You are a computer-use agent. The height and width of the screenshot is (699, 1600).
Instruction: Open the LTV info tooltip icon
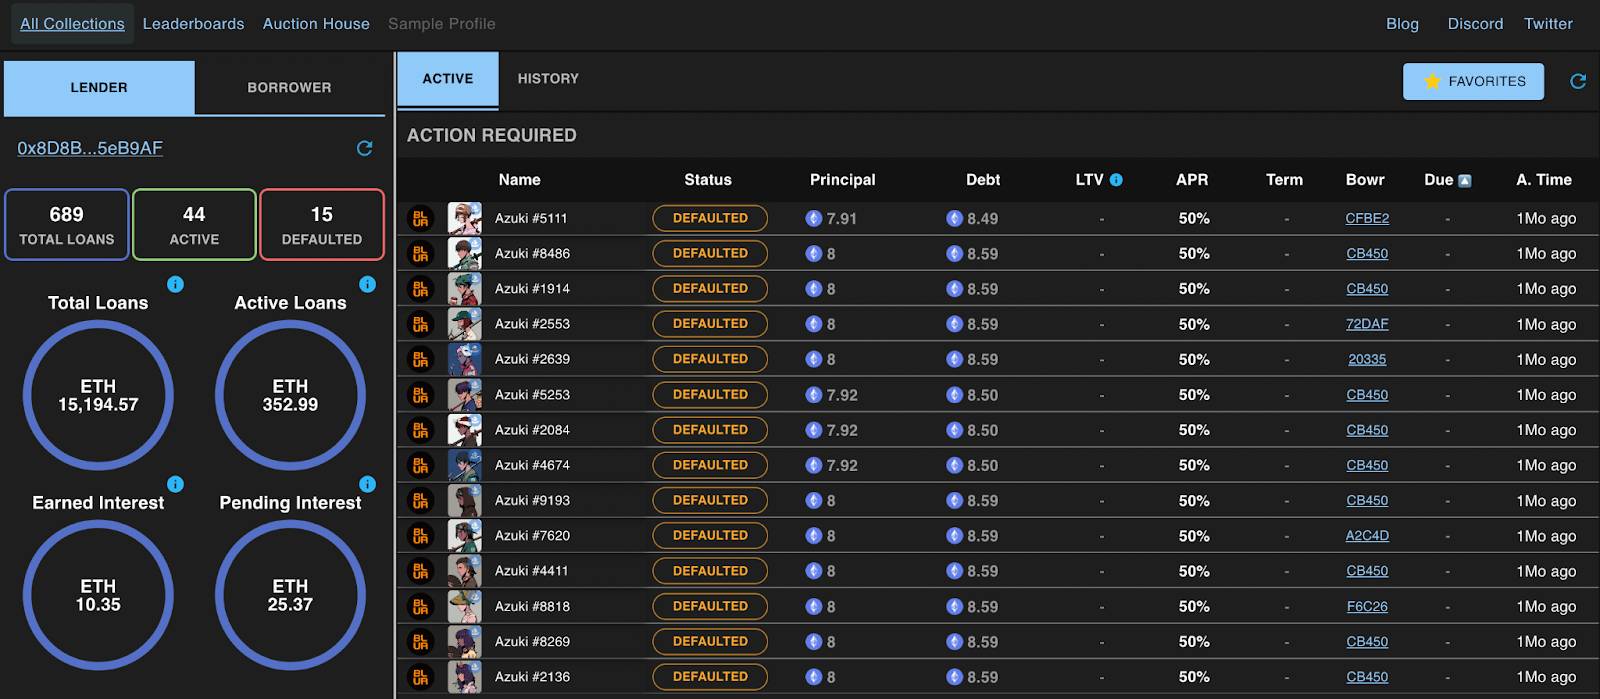[1116, 180]
